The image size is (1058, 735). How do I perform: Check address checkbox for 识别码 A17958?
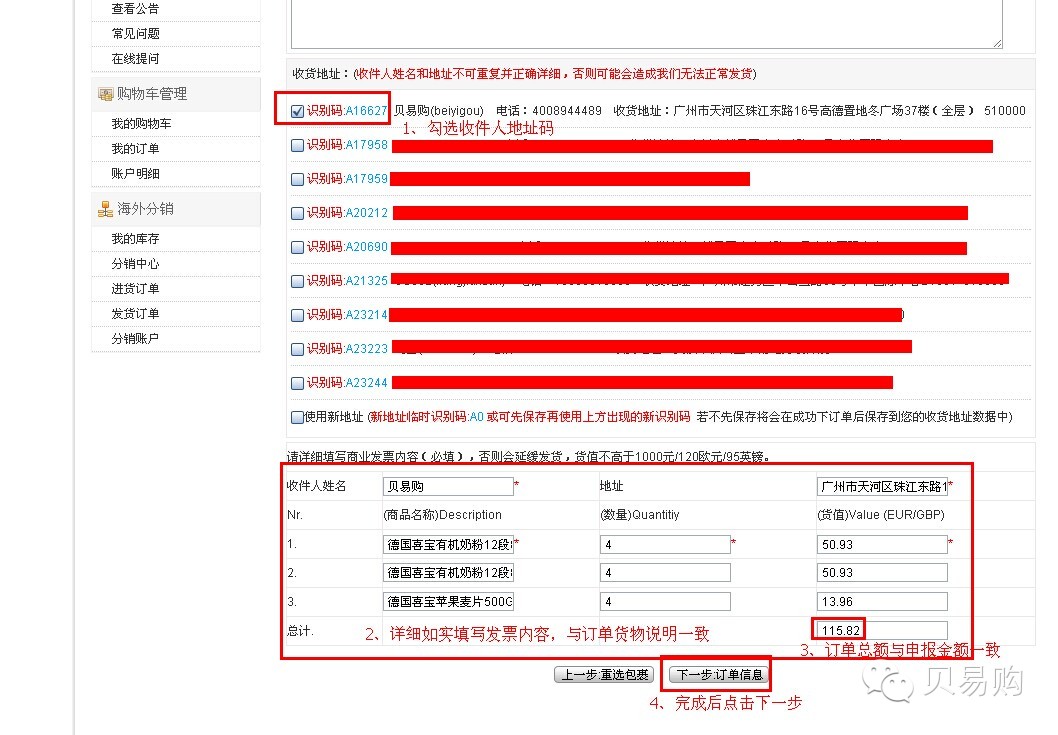297,145
